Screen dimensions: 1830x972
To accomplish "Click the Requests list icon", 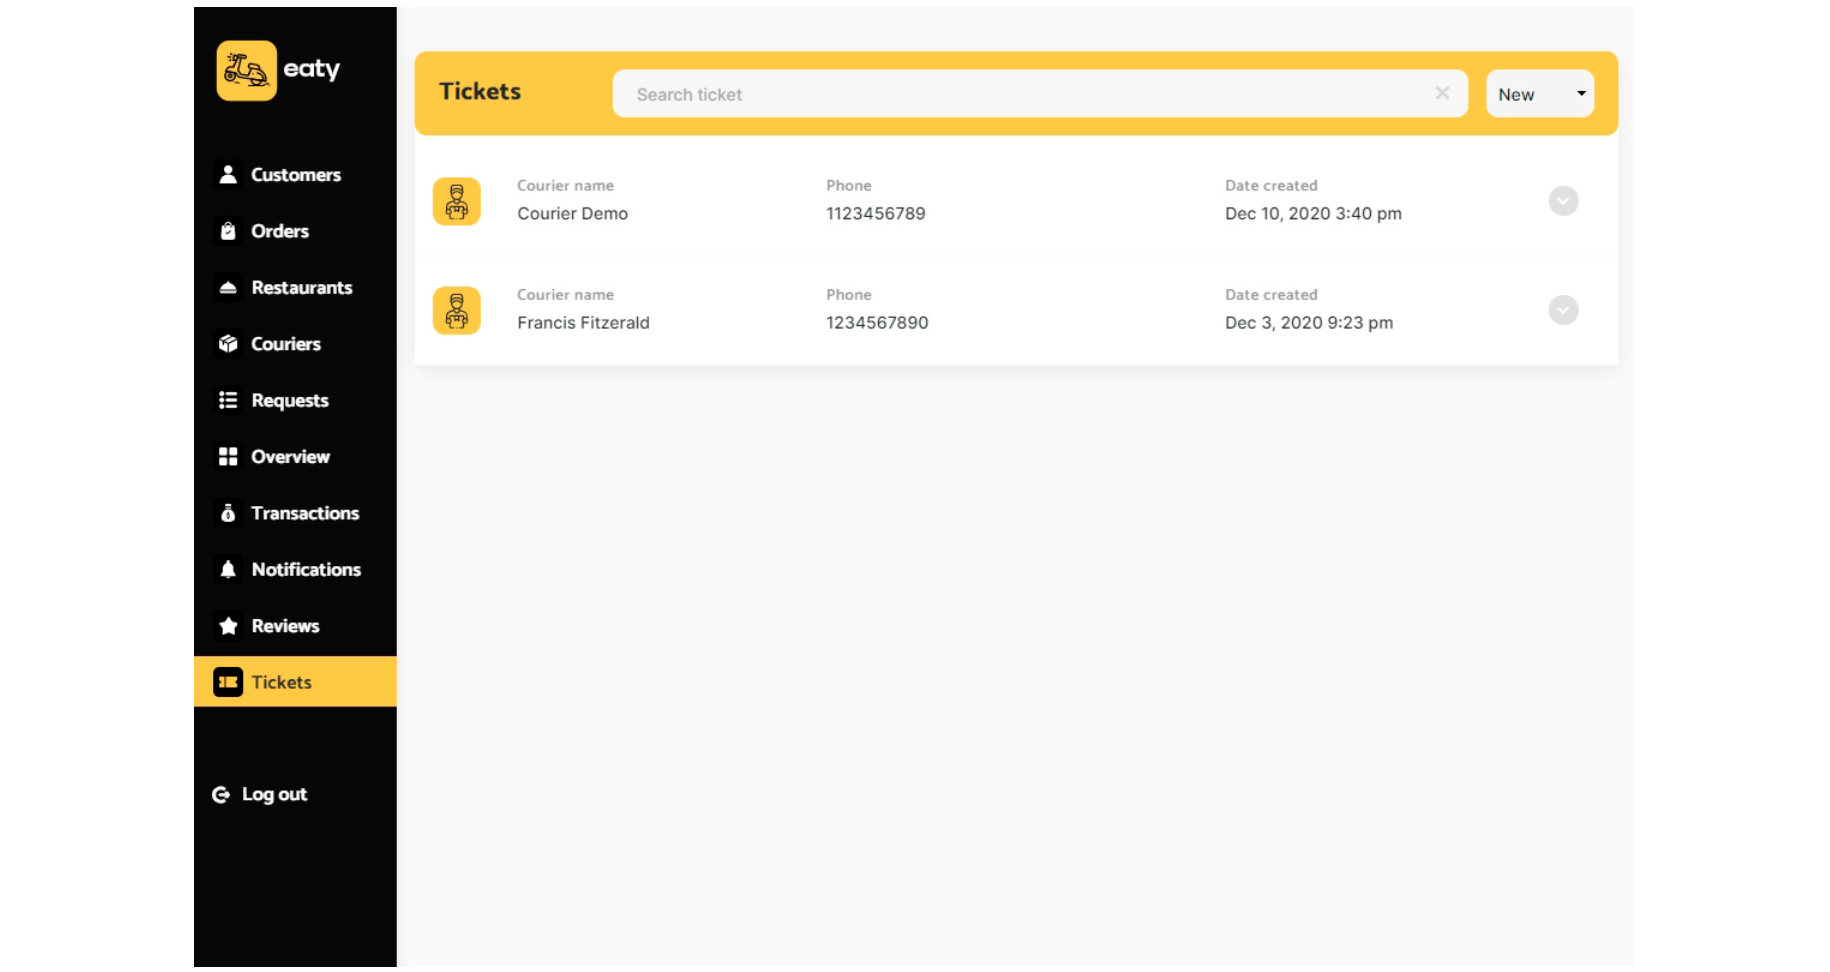I will point(228,400).
